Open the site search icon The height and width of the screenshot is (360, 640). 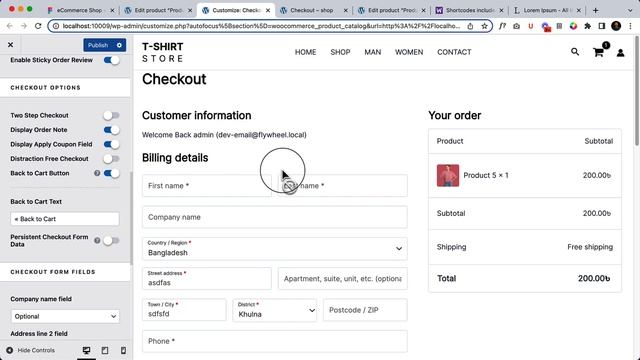pyautogui.click(x=575, y=52)
